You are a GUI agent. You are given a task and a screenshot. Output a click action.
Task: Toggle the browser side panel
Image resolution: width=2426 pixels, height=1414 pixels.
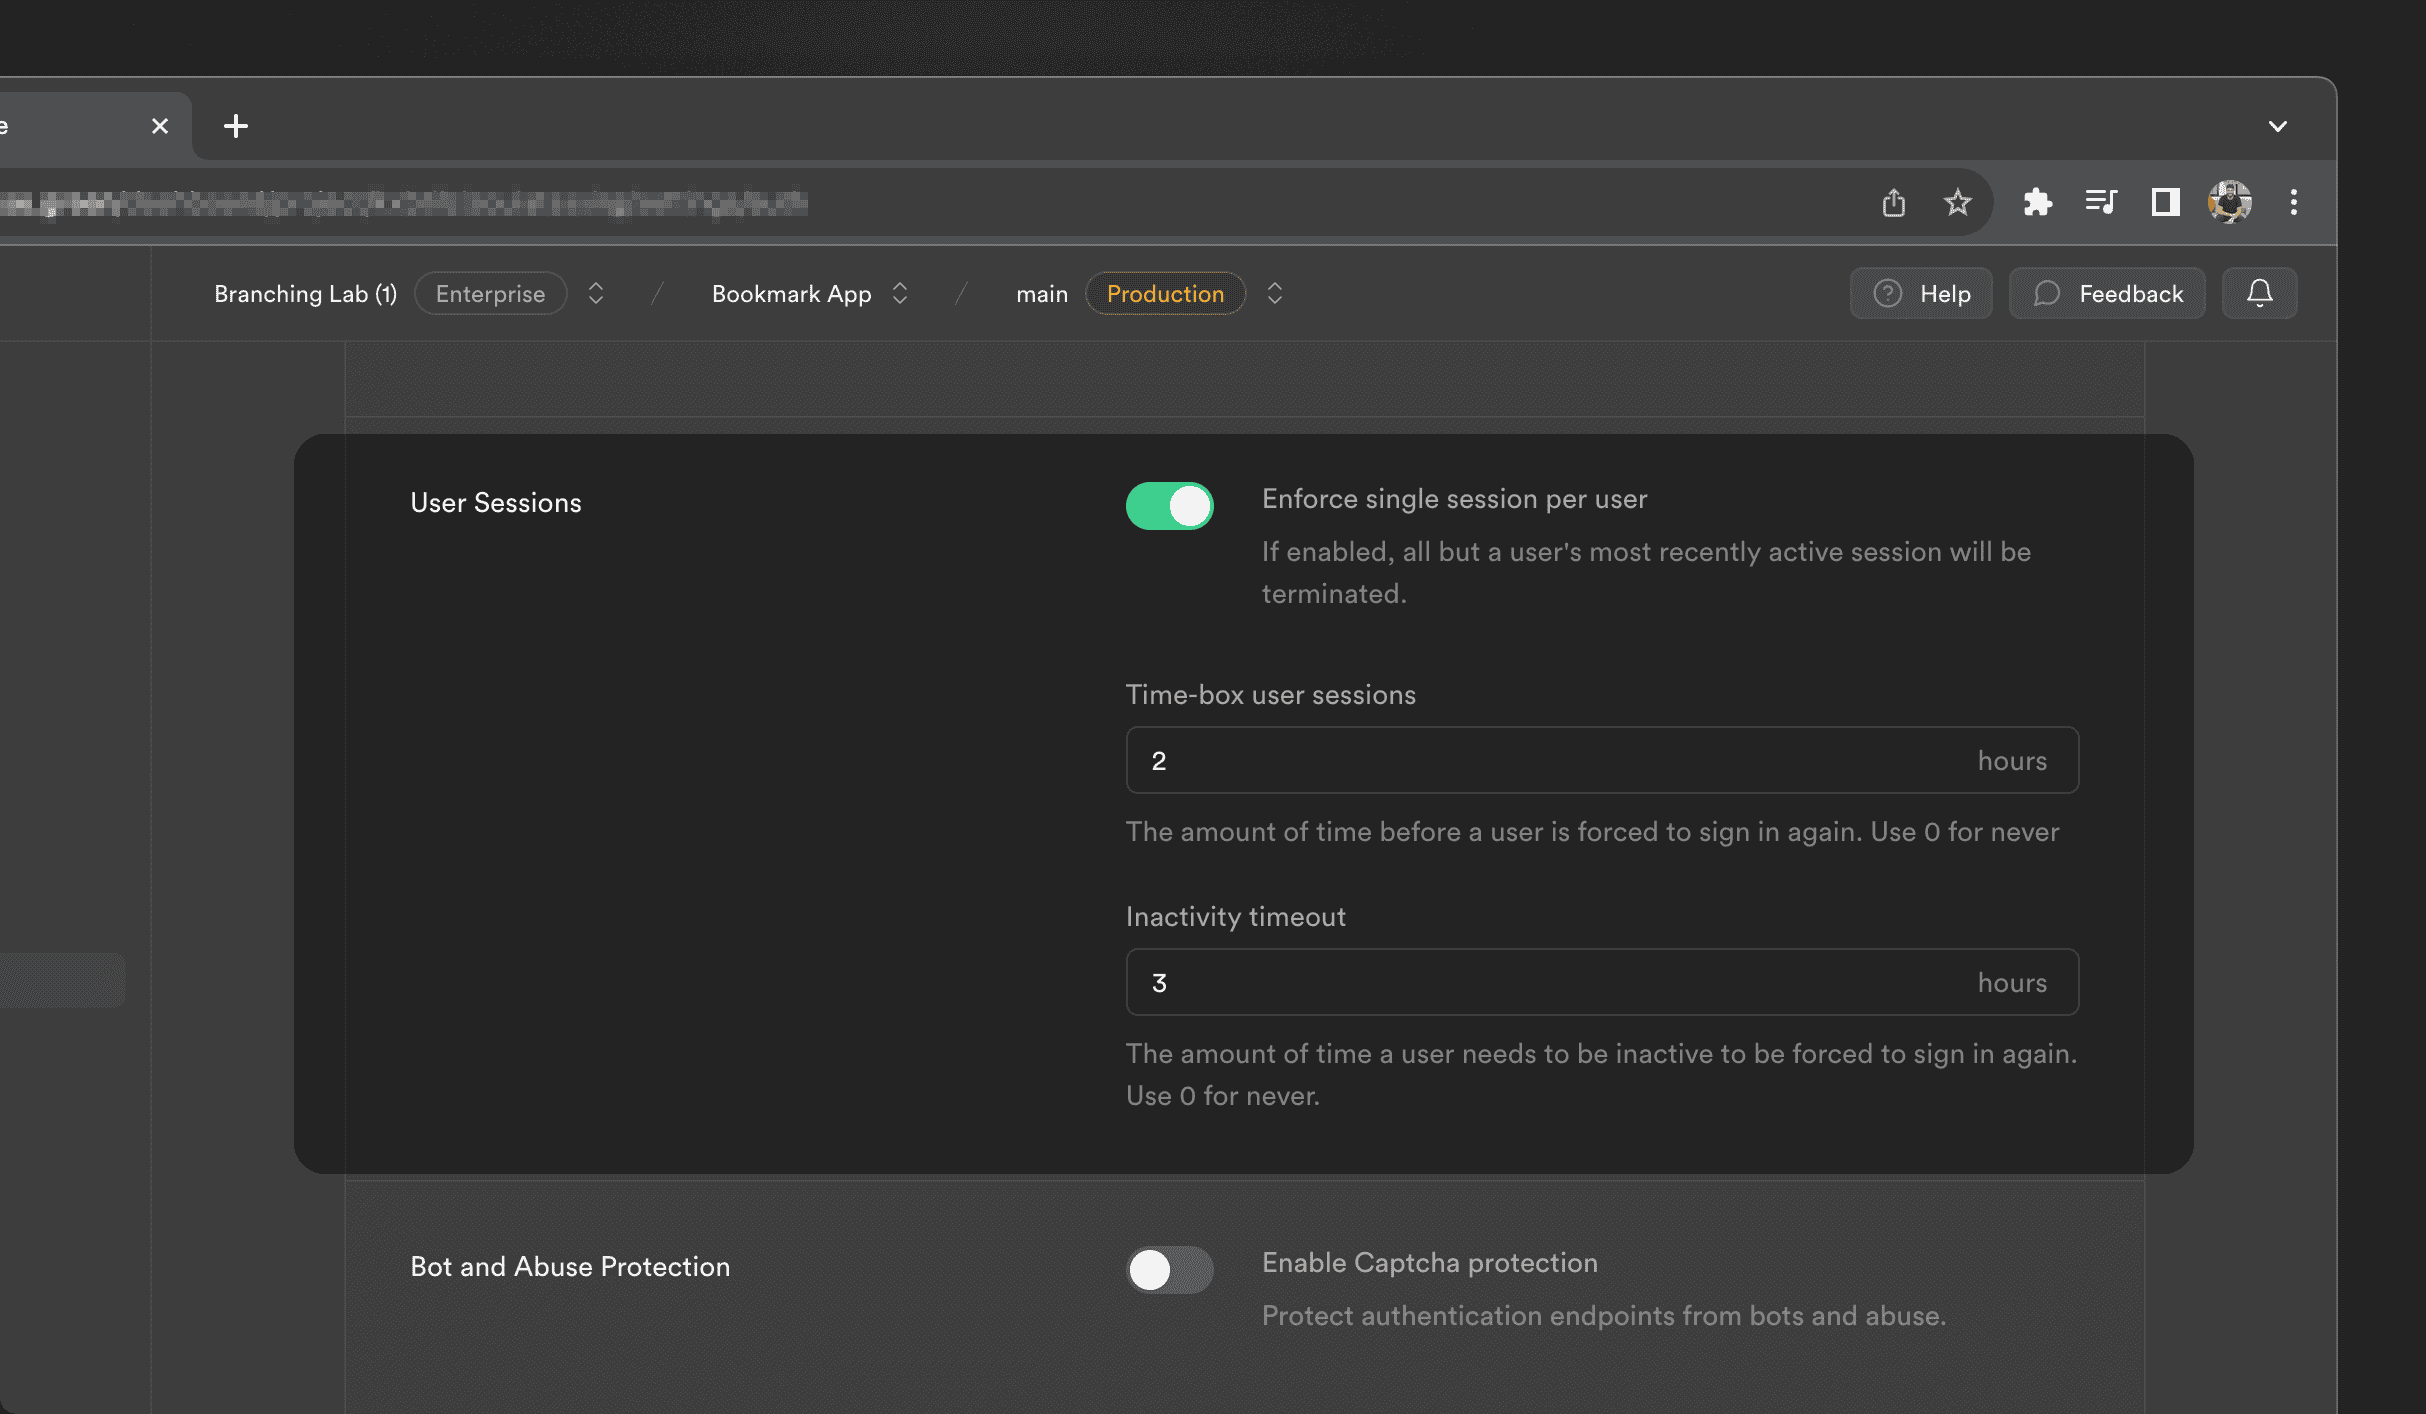[x=2166, y=203]
